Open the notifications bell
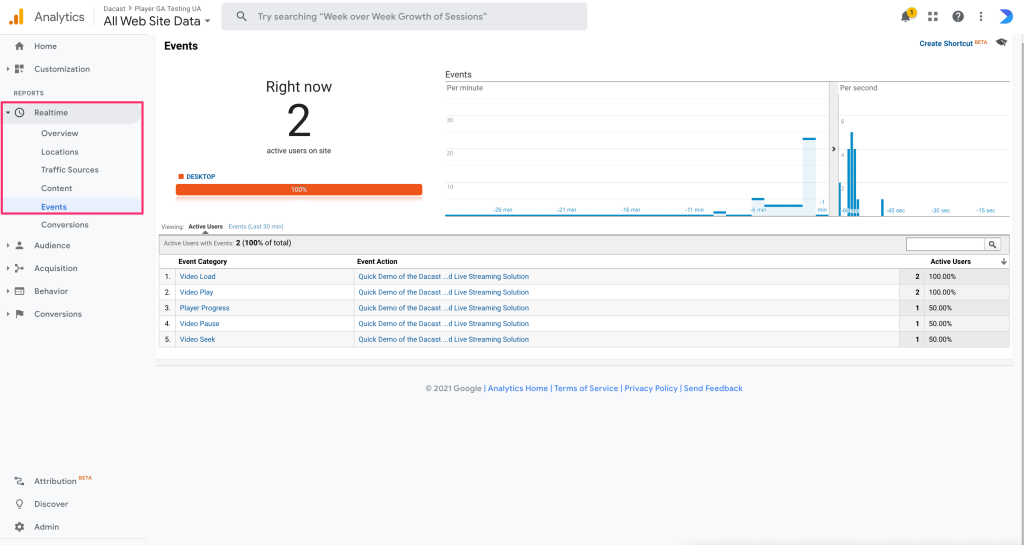This screenshot has width=1024, height=545. pyautogui.click(x=906, y=16)
